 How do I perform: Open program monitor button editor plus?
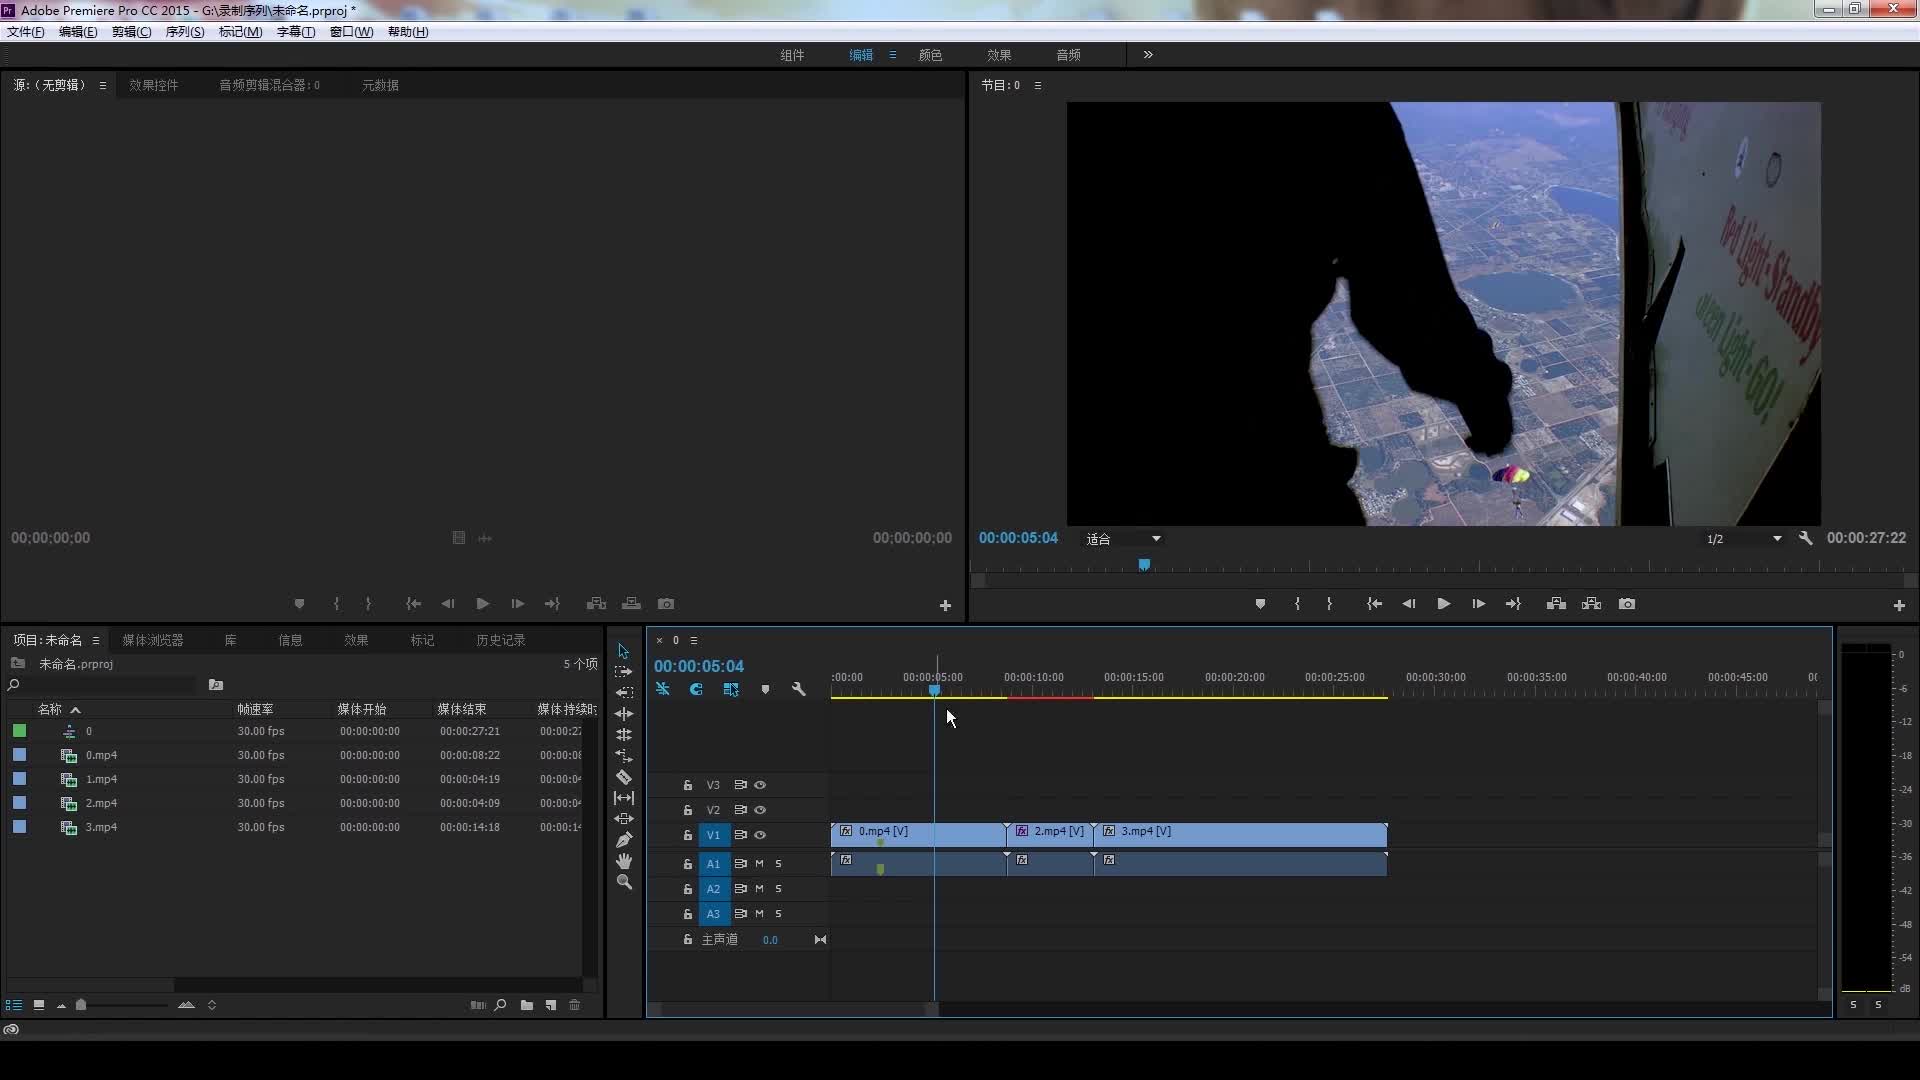point(1899,605)
